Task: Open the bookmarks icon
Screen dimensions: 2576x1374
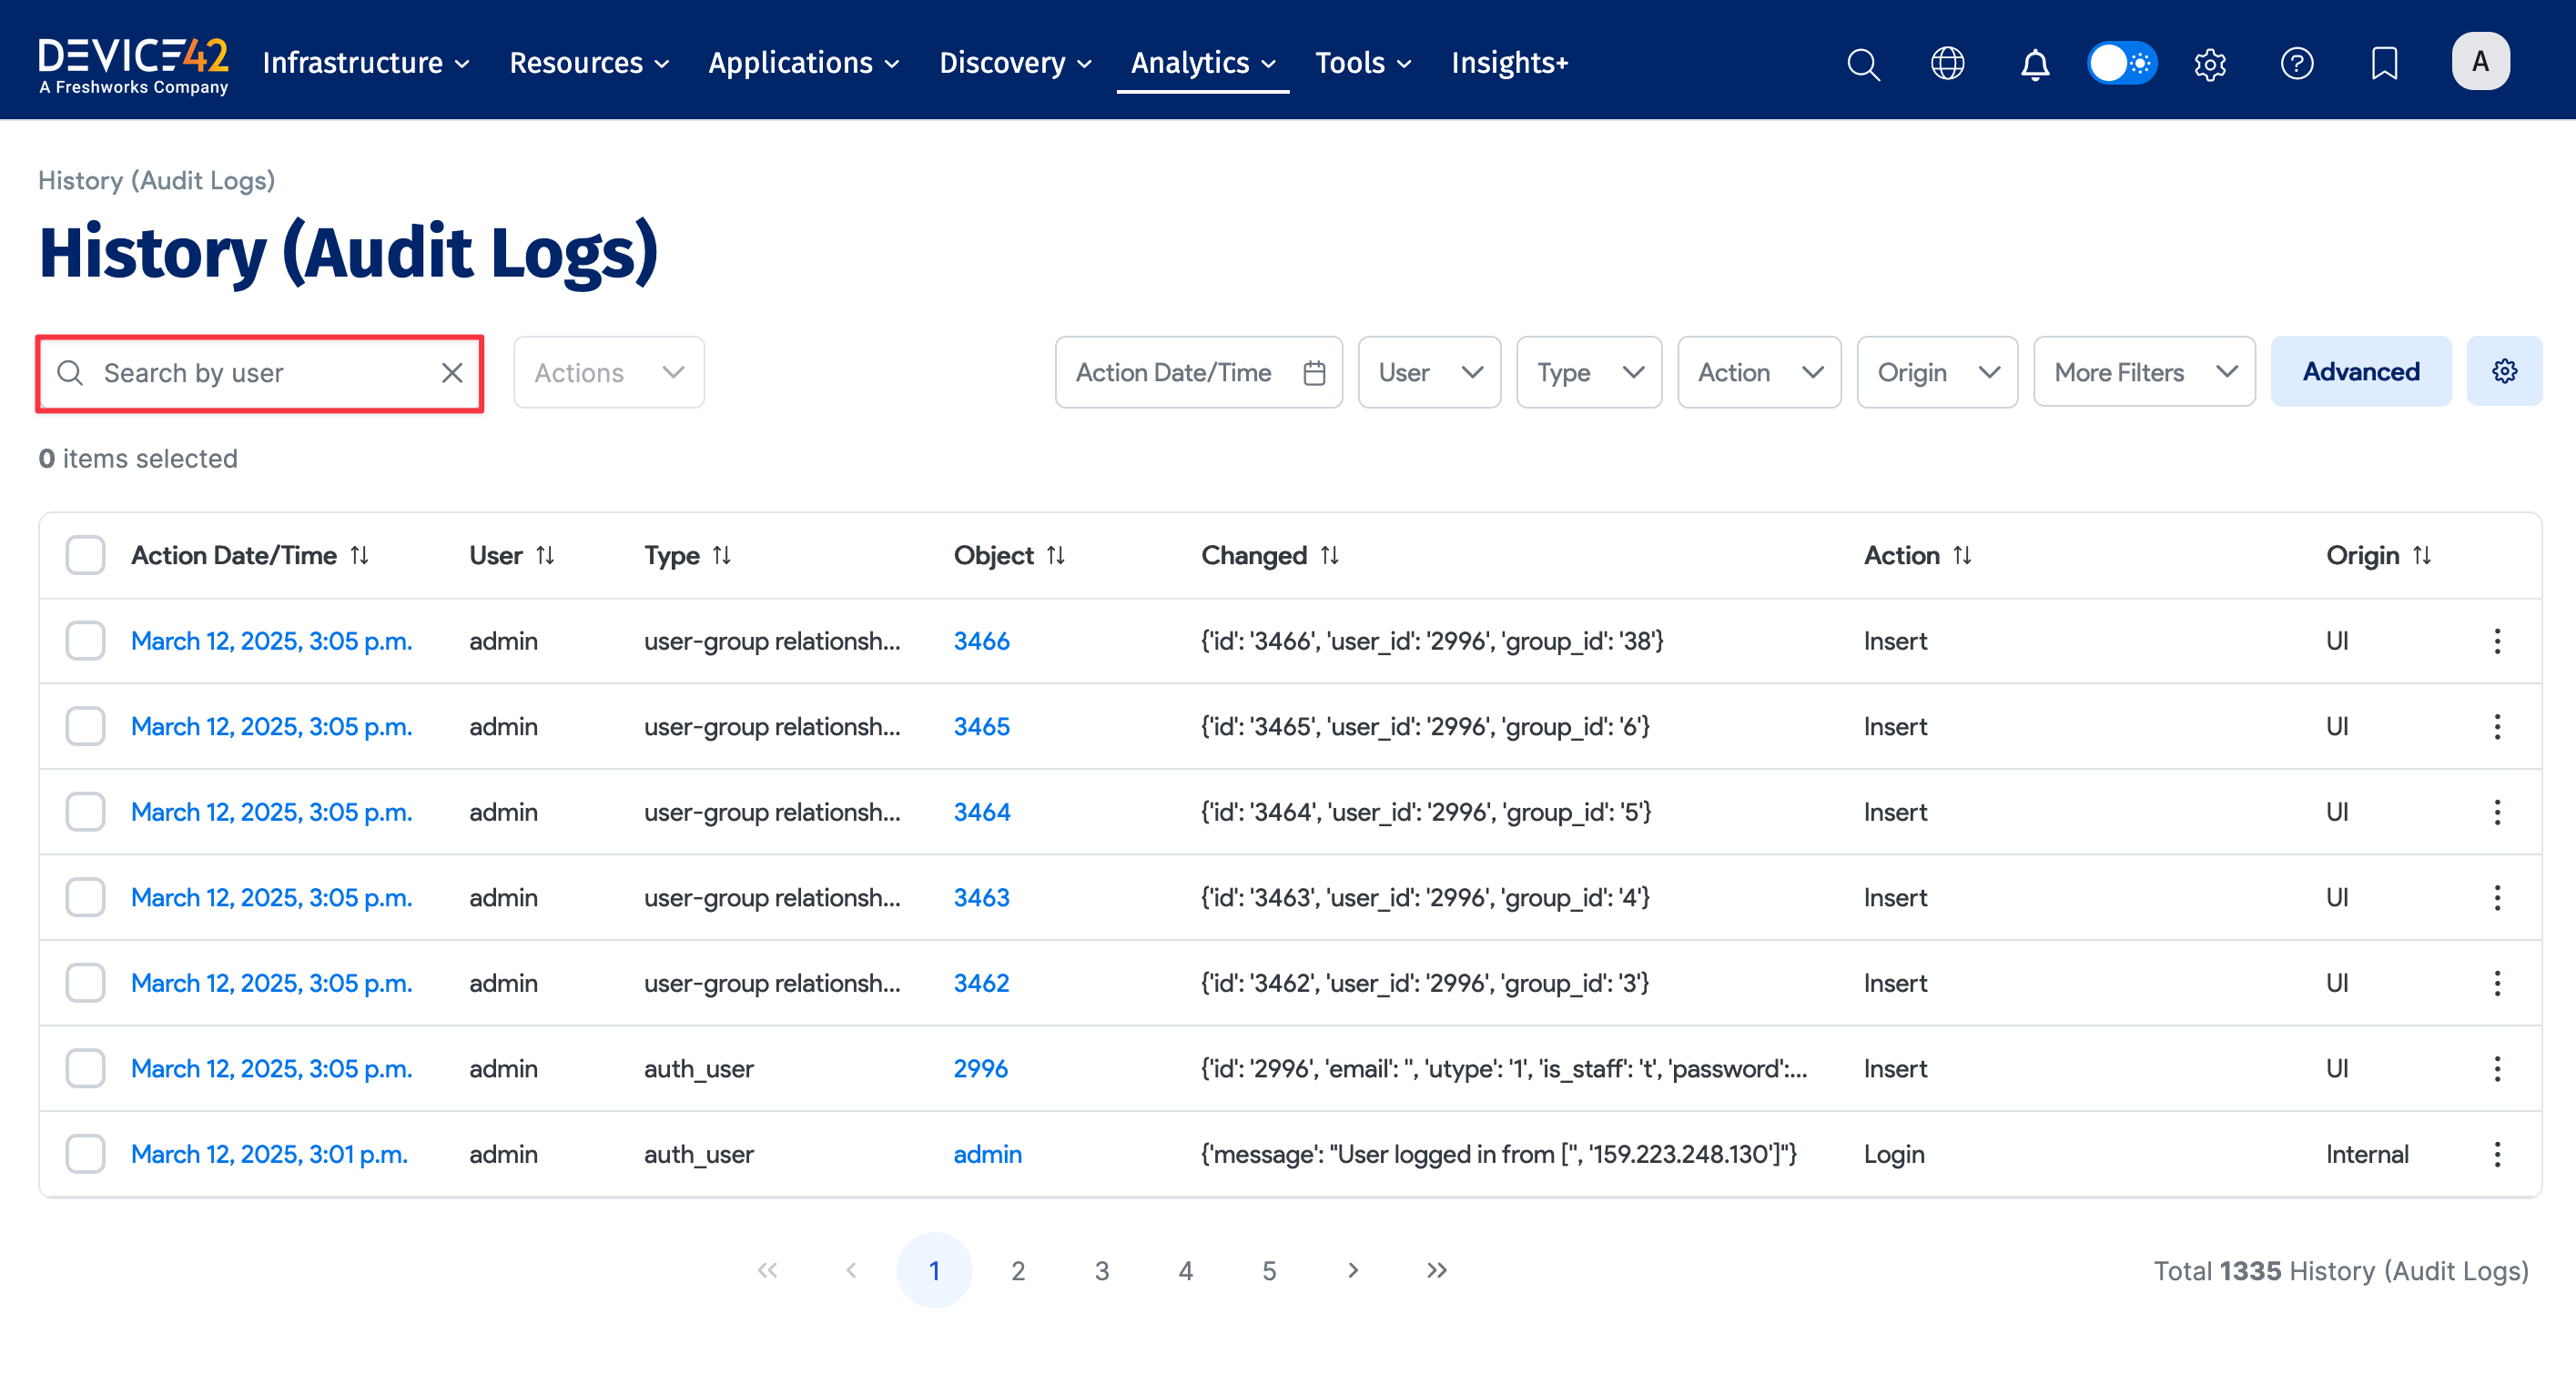Action: (2384, 64)
